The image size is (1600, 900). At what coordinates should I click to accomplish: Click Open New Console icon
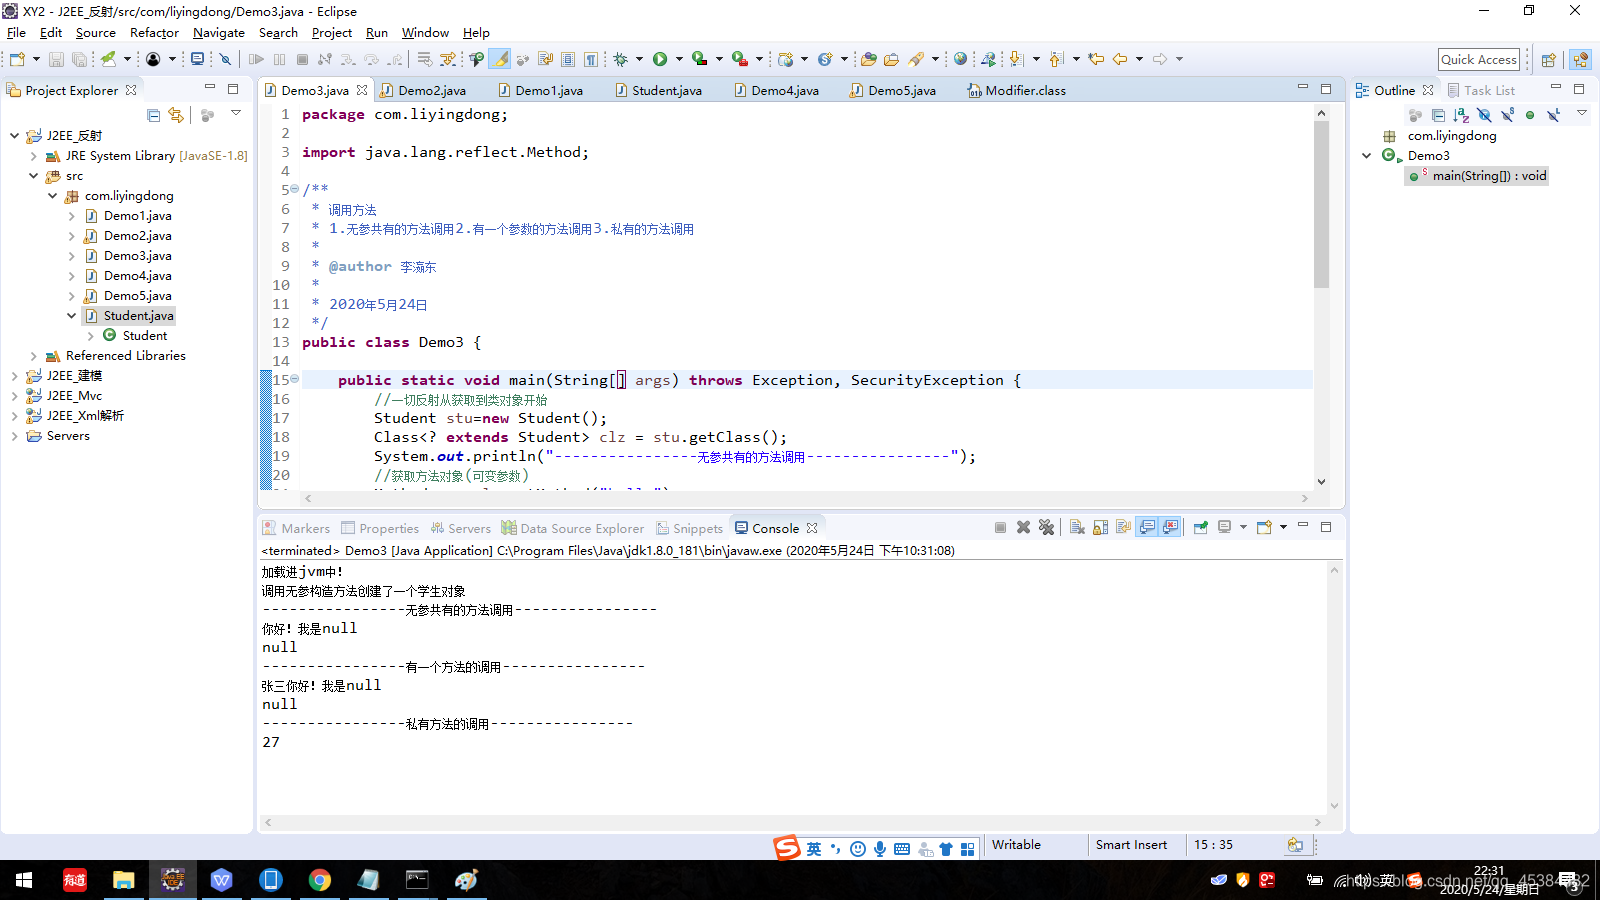point(1264,527)
